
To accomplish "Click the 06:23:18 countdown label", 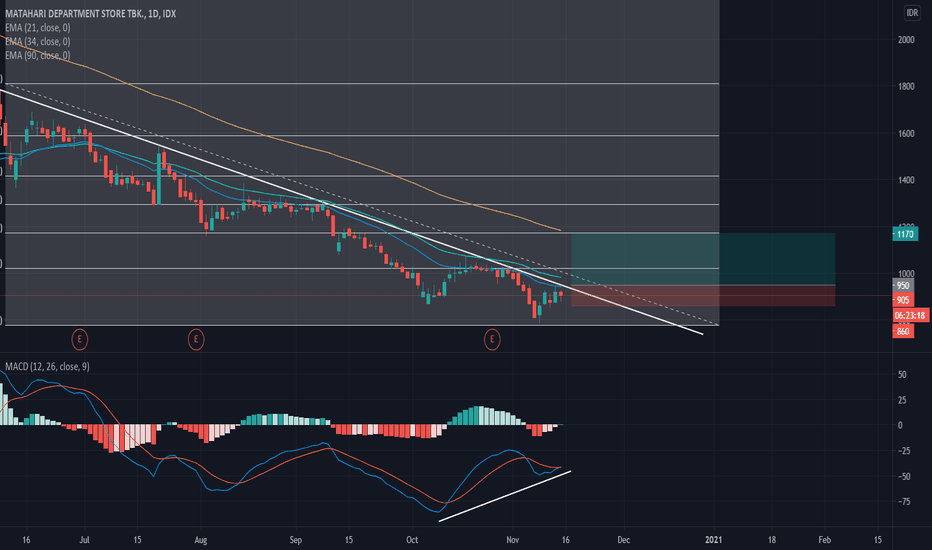I will 911,315.
